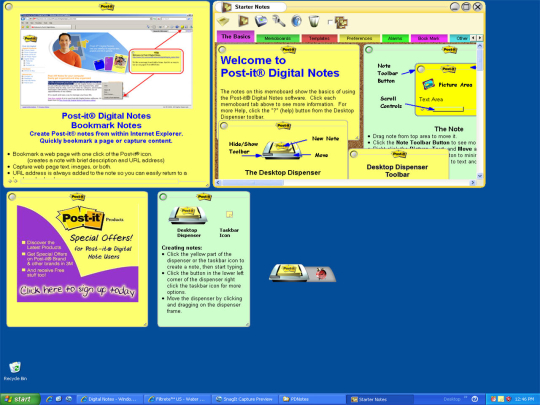Click the organizer card-file icon in the toolbar
The height and width of the screenshot is (405, 540).
pyautogui.click(x=261, y=21)
